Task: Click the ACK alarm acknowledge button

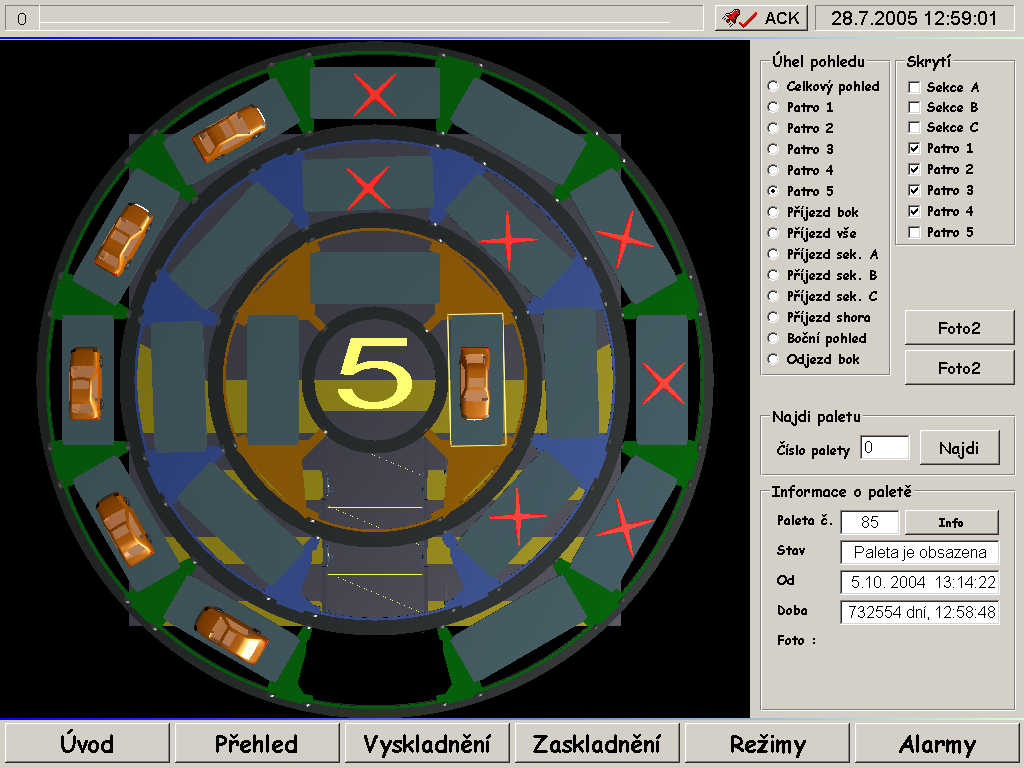Action: 760,18
